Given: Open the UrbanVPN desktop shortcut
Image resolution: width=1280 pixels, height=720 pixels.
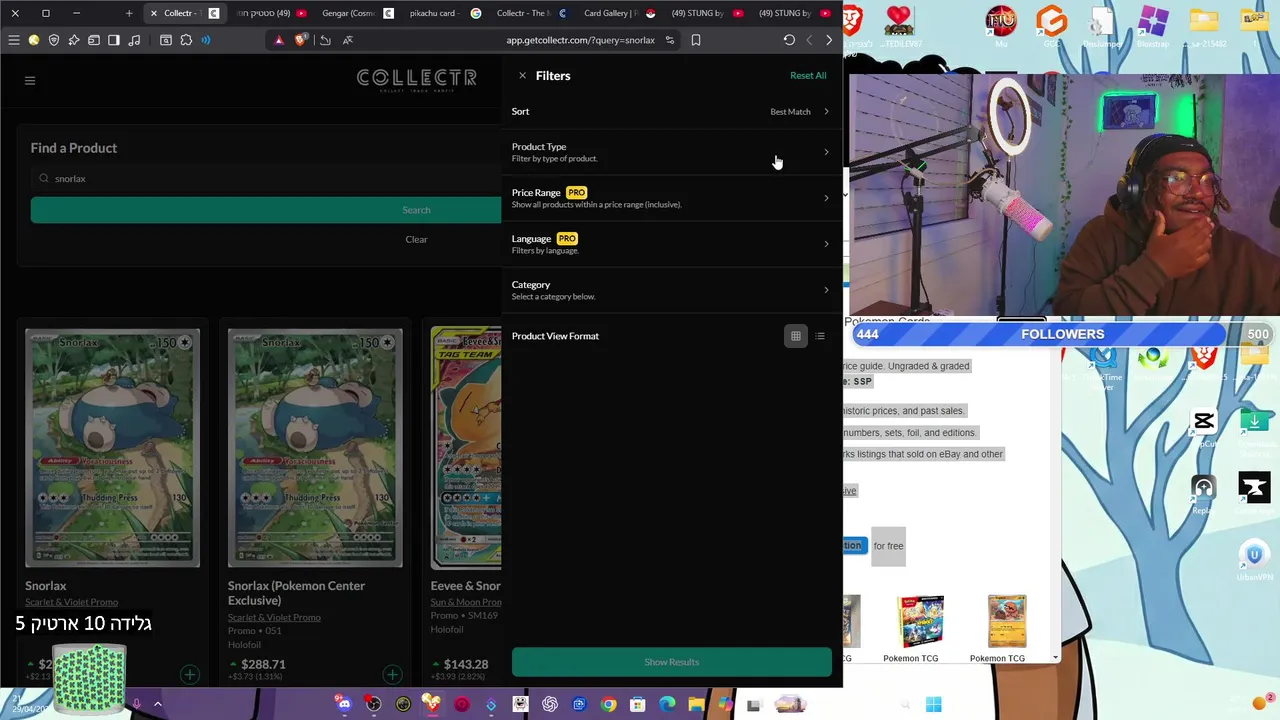Looking at the screenshot, I should (x=1254, y=560).
